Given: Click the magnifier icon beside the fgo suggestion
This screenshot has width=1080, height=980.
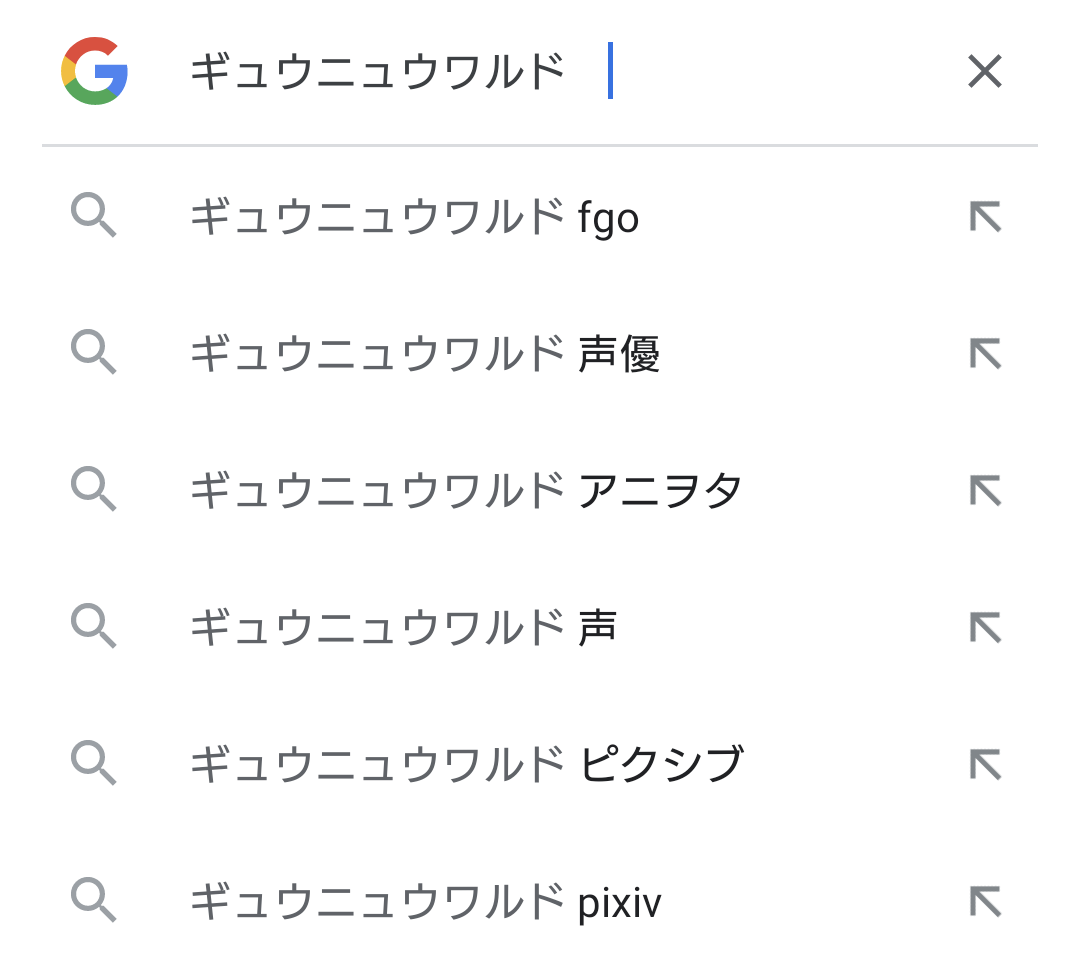Looking at the screenshot, I should pos(94,217).
